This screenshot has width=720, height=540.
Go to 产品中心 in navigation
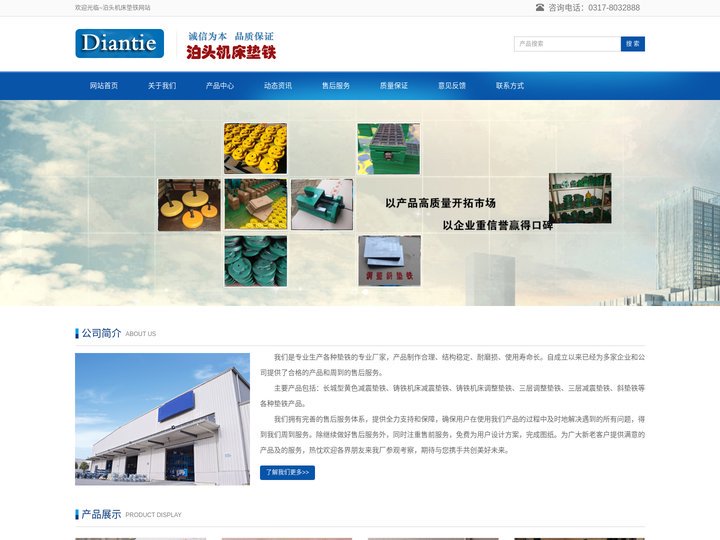pos(219,86)
